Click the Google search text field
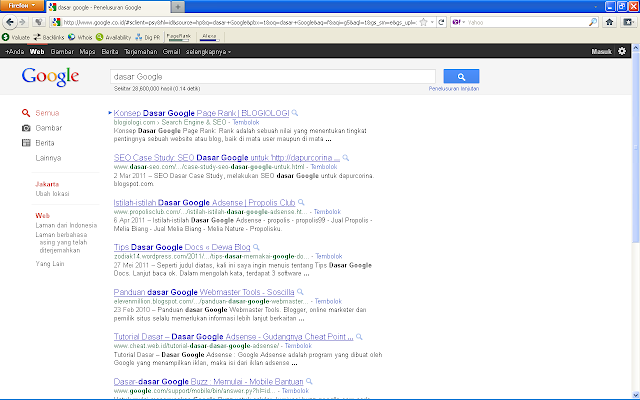This screenshot has width=640, height=400. point(273,77)
